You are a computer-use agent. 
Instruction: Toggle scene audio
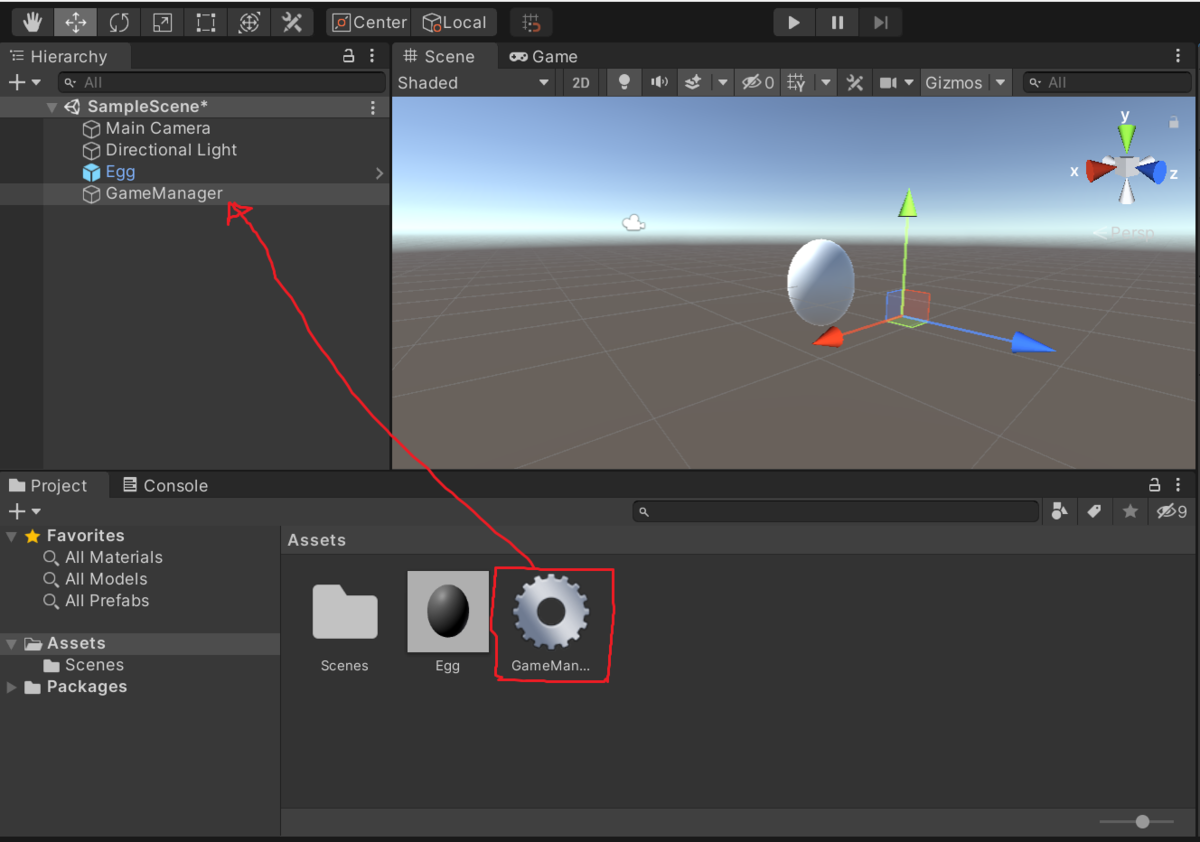pyautogui.click(x=659, y=83)
